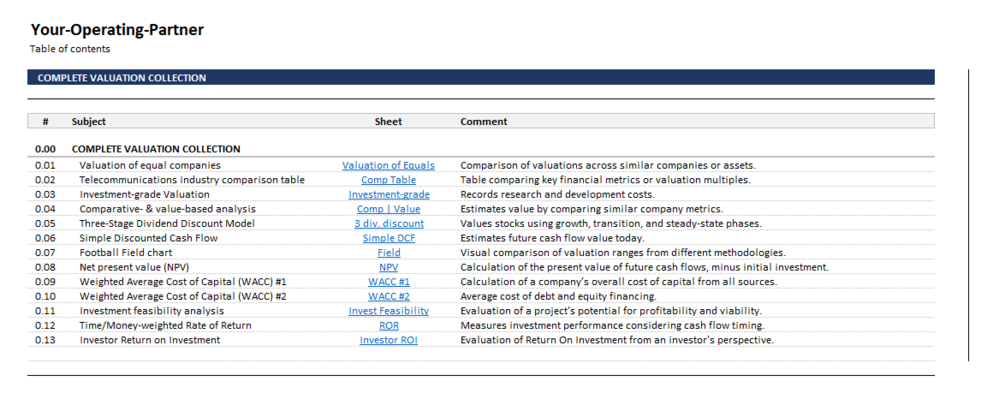The width and height of the screenshot is (1005, 405).
Task: Select comment about investor's perspective ROI
Action: pyautogui.click(x=617, y=340)
